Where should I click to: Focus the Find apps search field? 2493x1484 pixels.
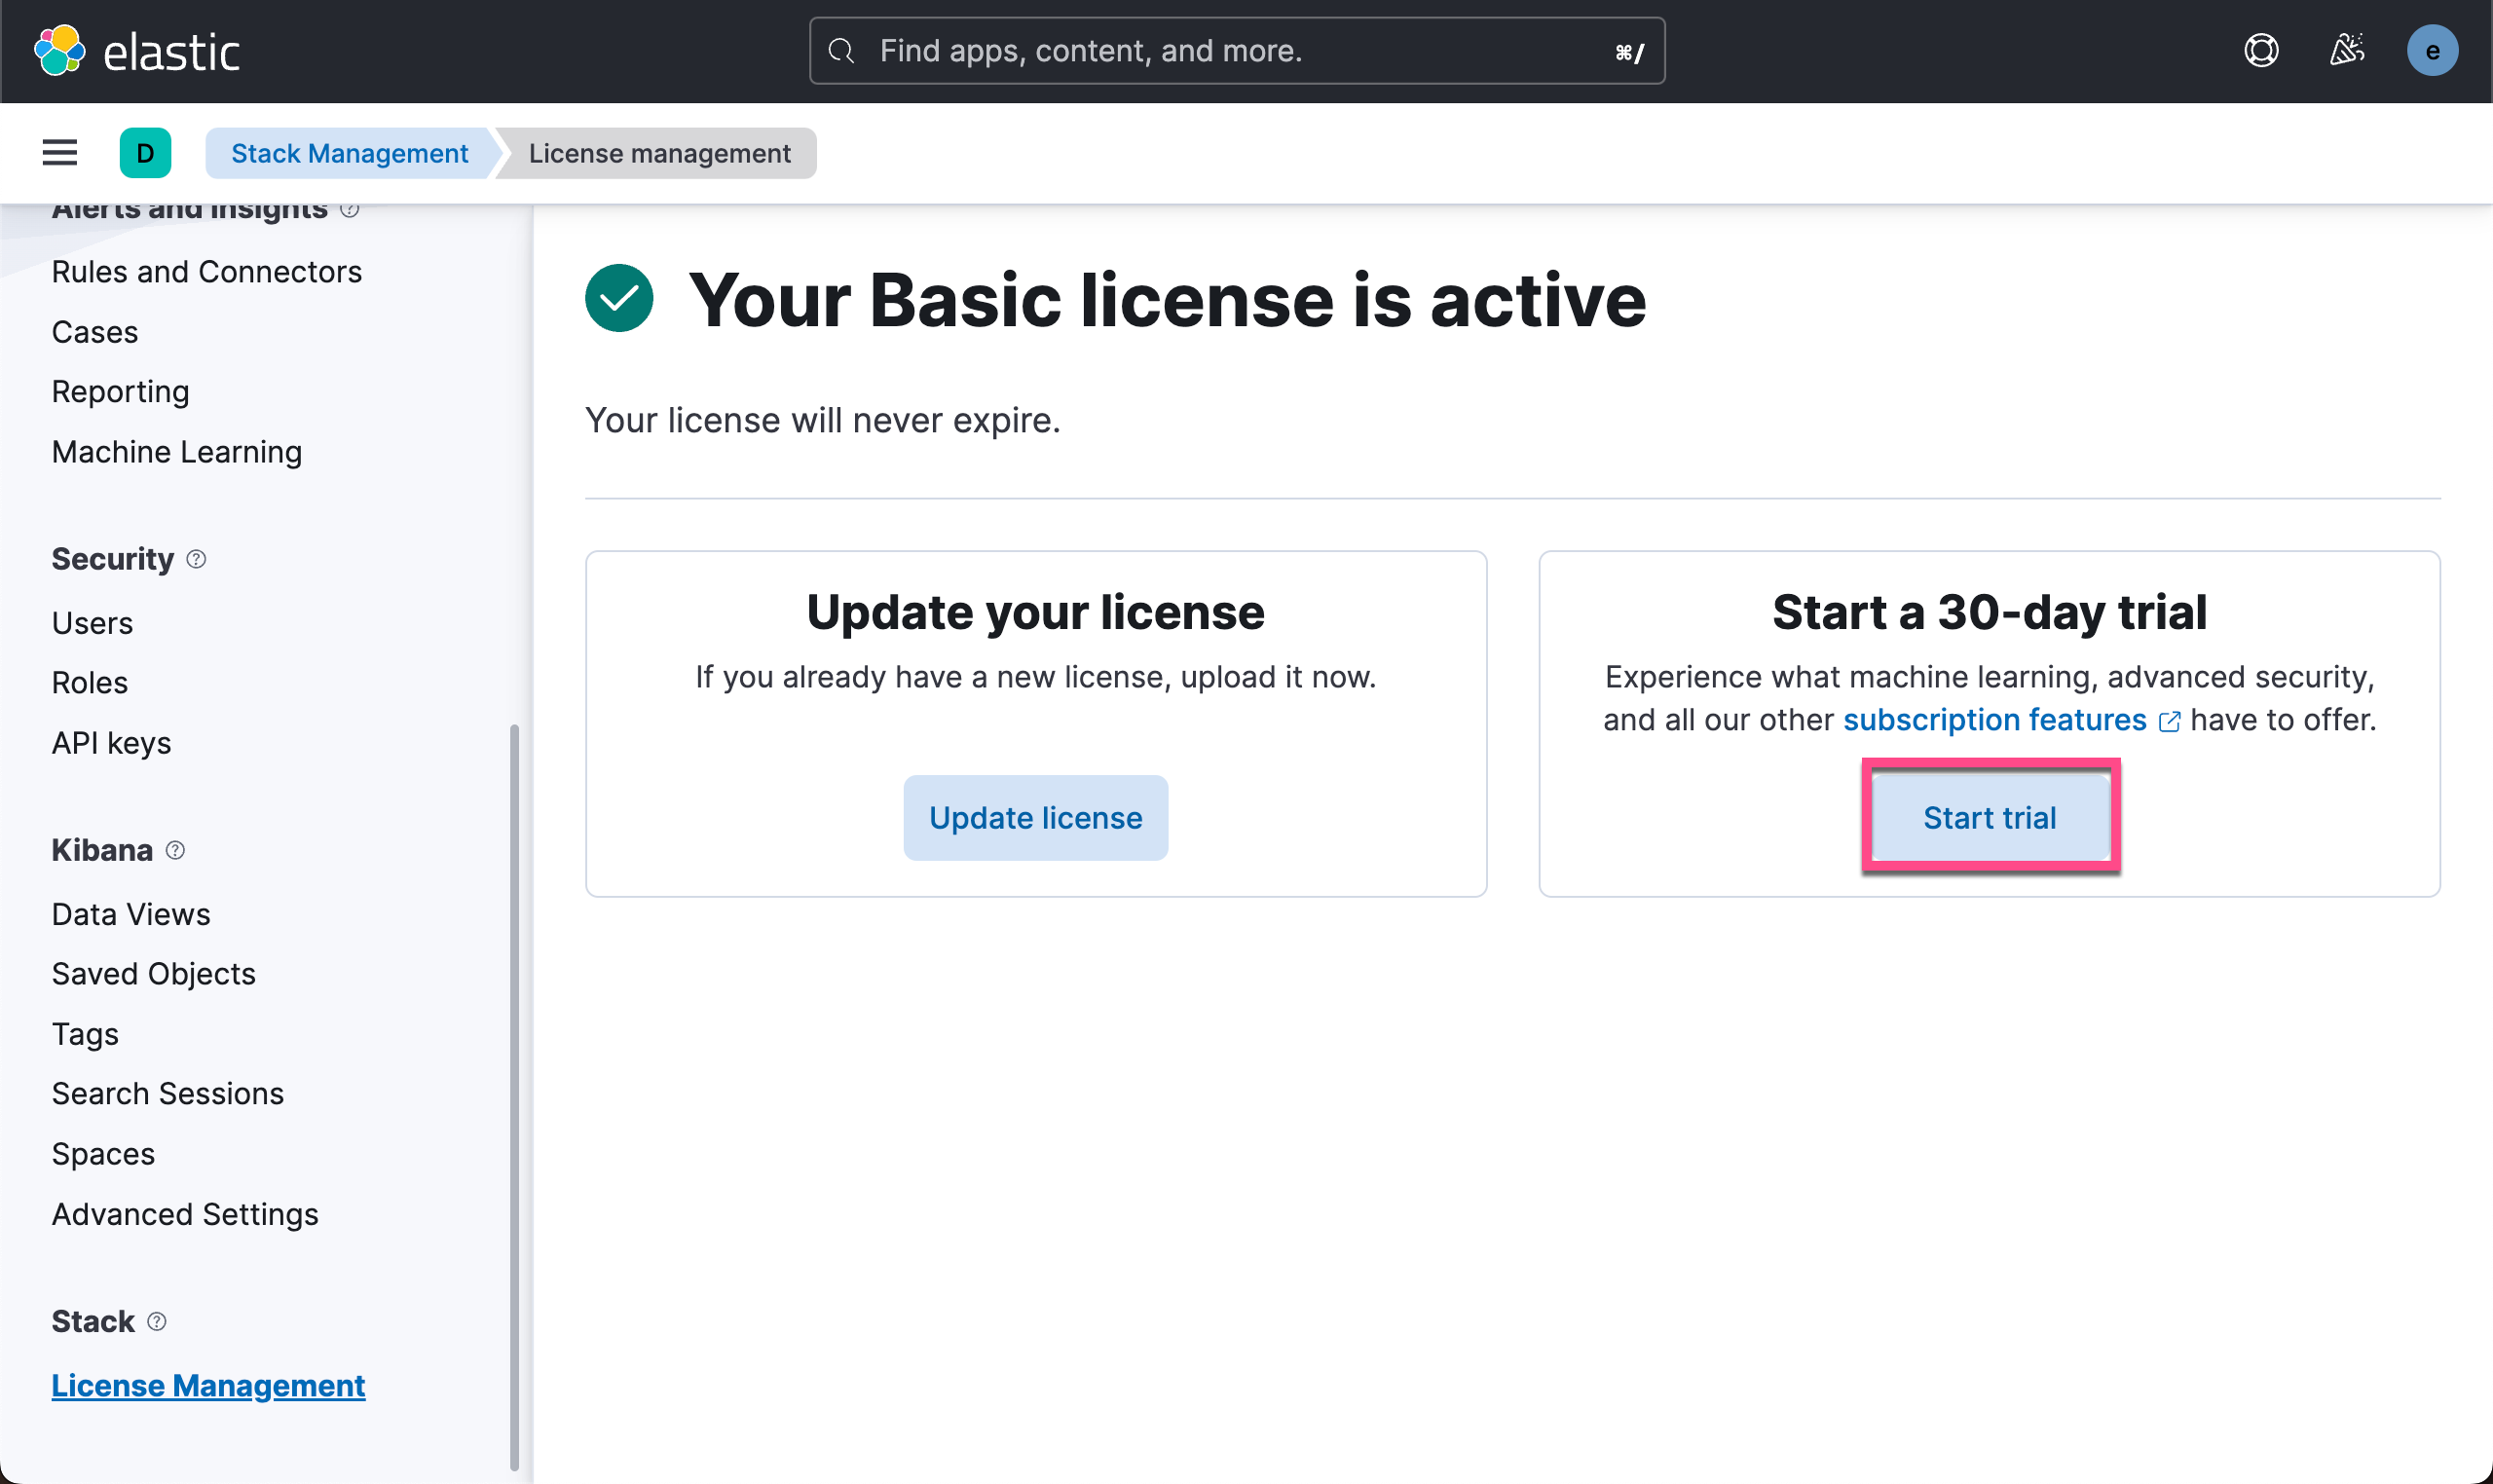[x=1235, y=51]
